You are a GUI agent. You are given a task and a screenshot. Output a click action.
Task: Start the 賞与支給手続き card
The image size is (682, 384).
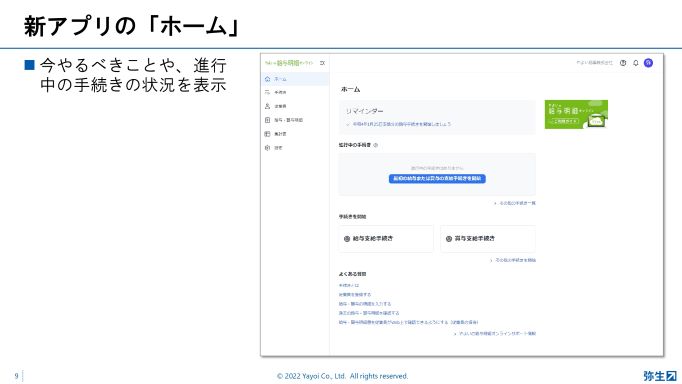click(488, 239)
